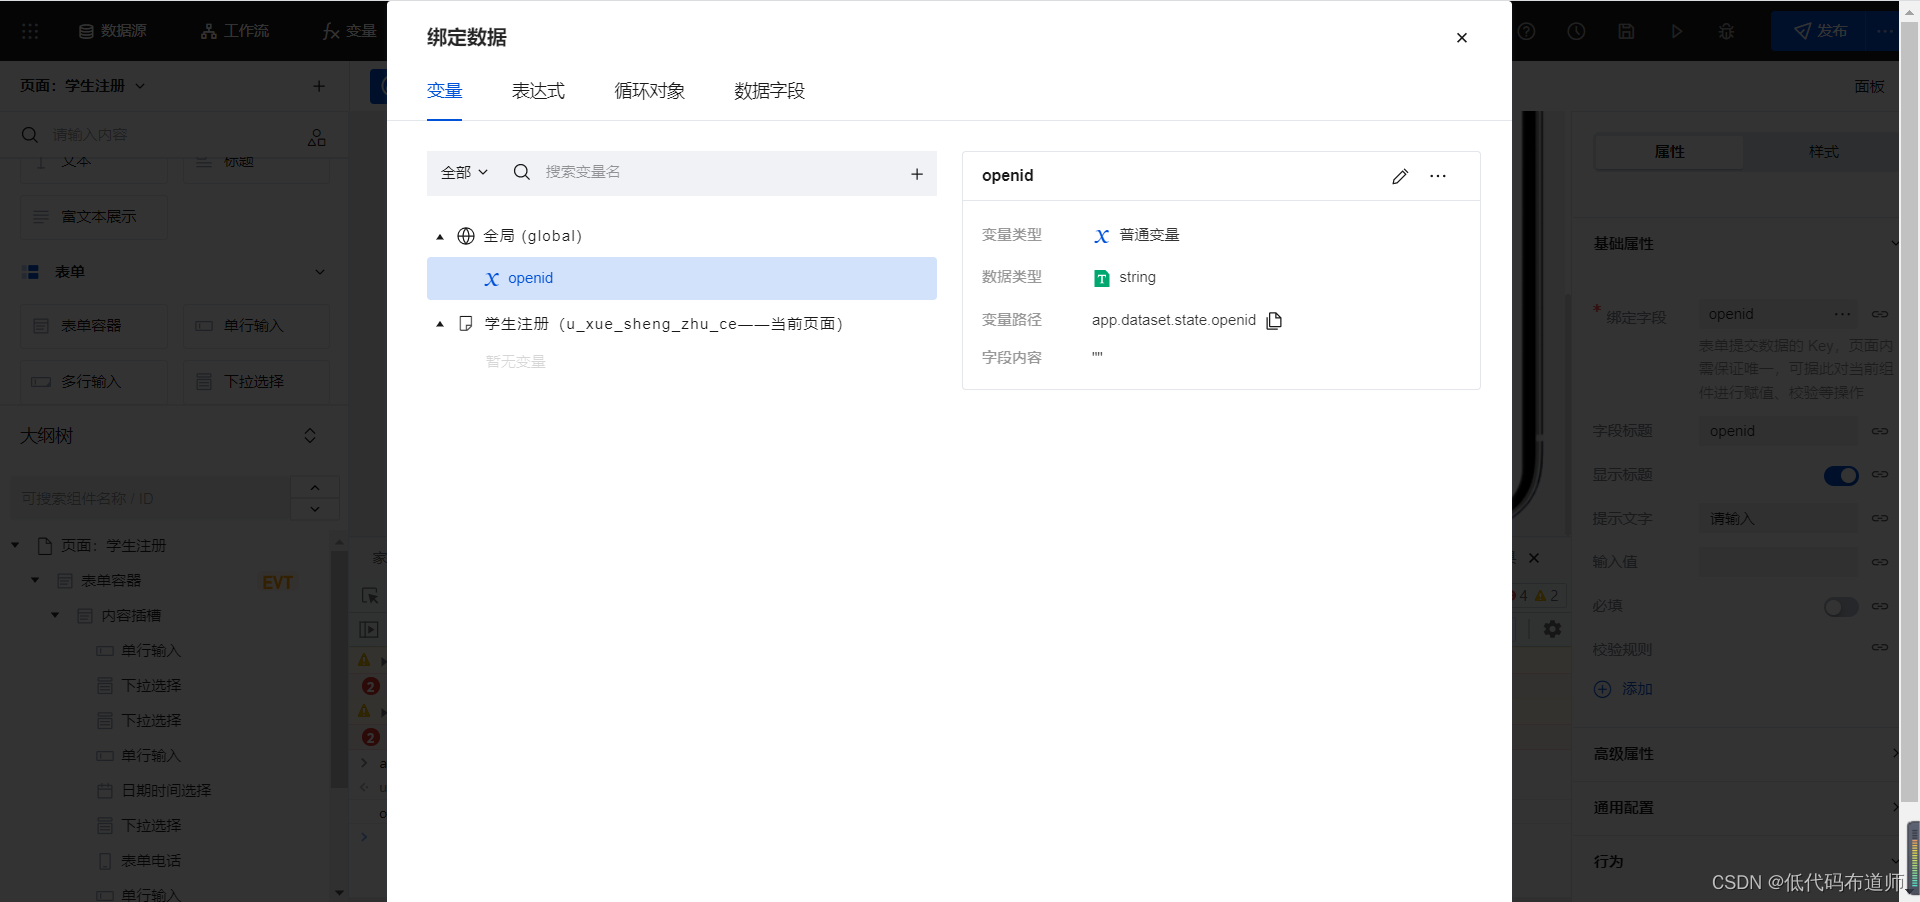Click the 发布 publish button
Viewport: 1920px width, 902px height.
coord(1820,31)
